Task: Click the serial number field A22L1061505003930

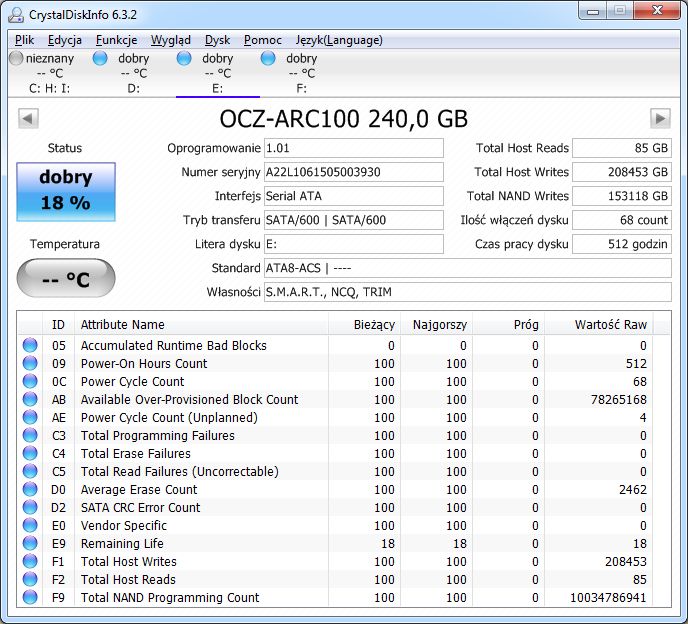Action: 354,172
